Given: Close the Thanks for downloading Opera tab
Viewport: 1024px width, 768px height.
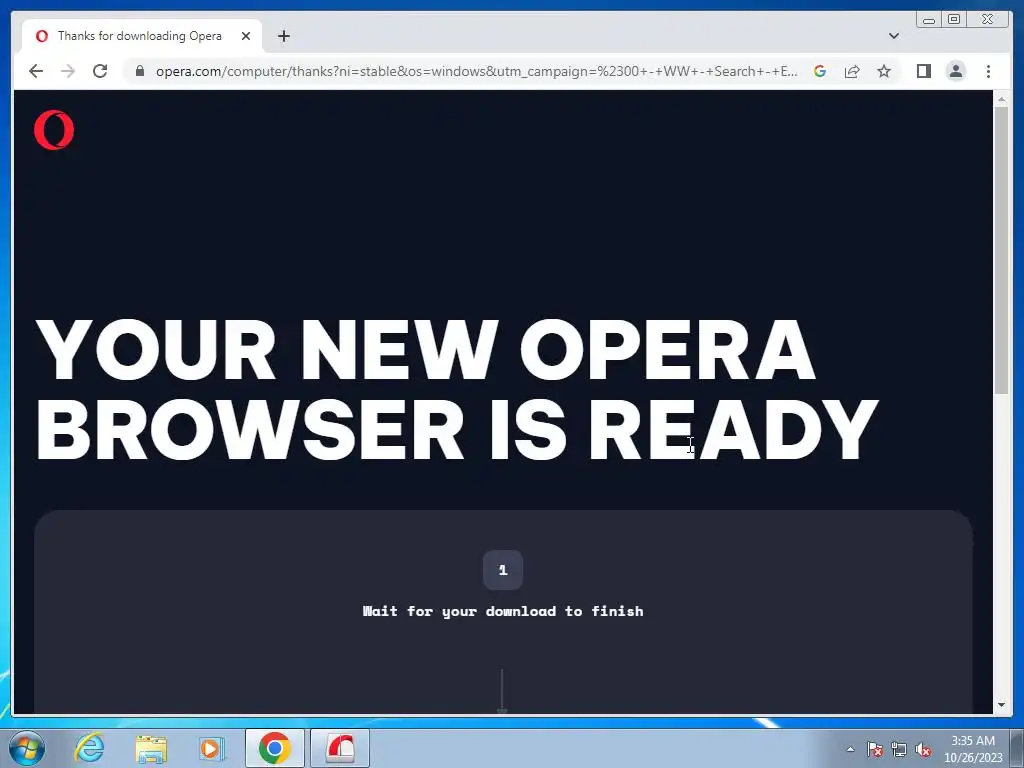Looking at the screenshot, I should (x=246, y=36).
